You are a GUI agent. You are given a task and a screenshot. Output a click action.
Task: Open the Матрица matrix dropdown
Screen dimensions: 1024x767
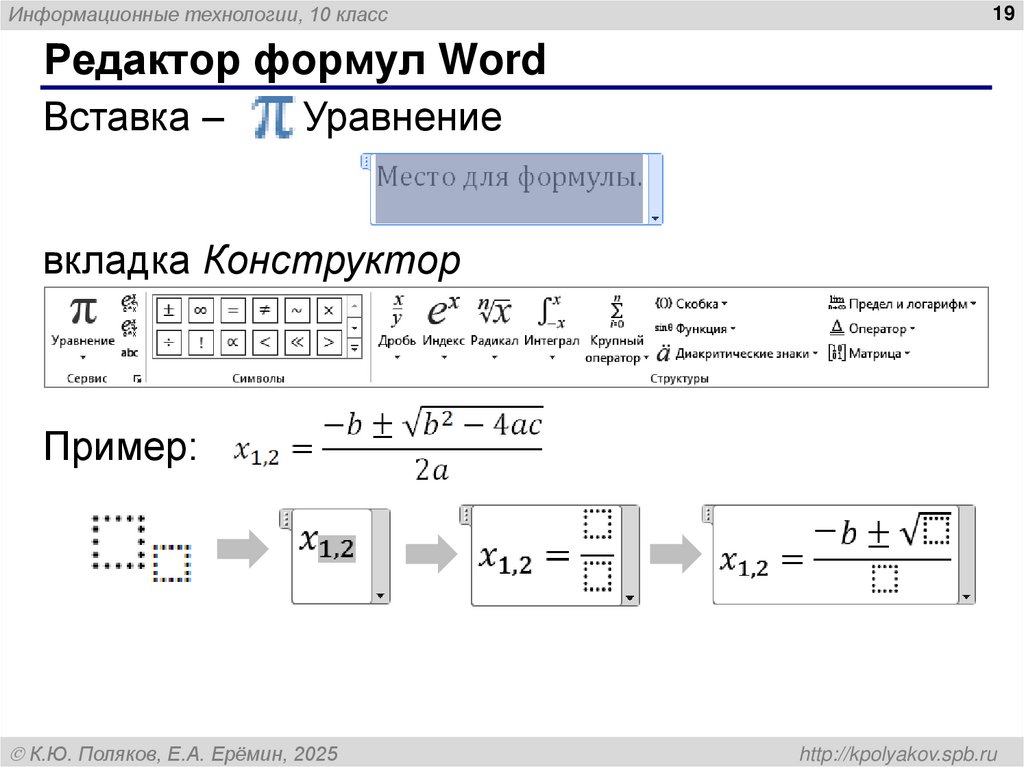point(869,353)
